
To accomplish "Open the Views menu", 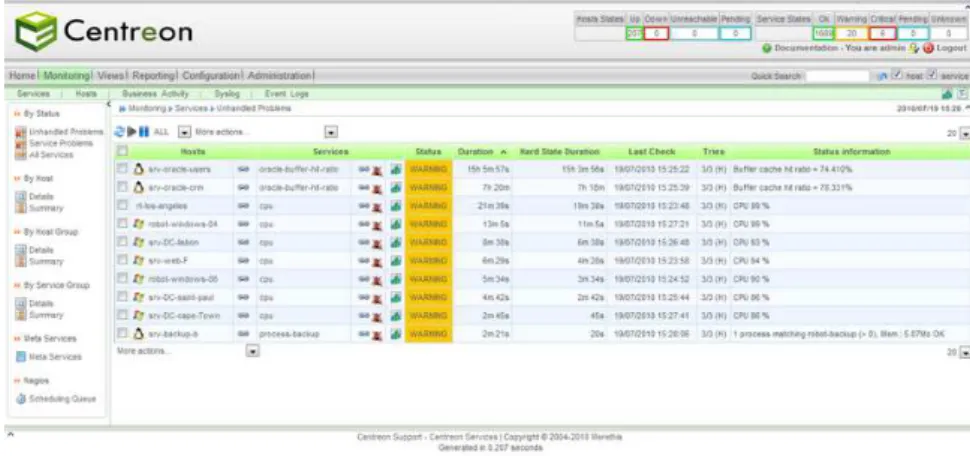I will [x=111, y=75].
